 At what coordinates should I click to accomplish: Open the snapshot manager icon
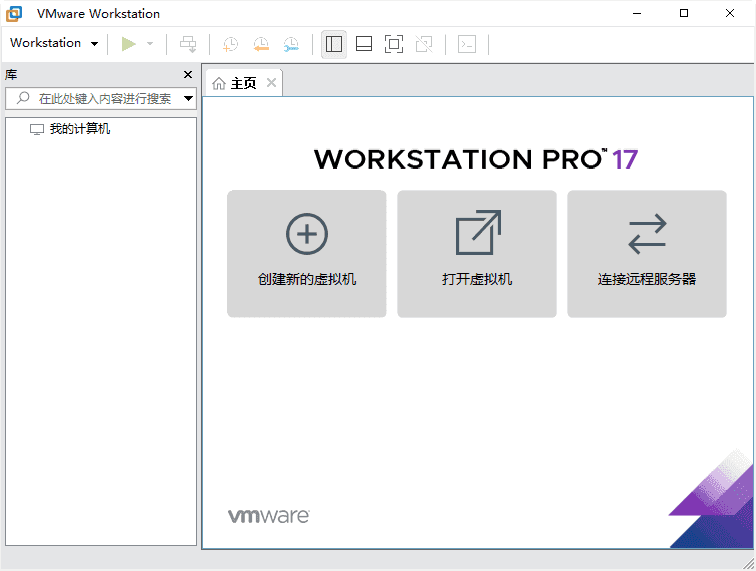tap(290, 44)
